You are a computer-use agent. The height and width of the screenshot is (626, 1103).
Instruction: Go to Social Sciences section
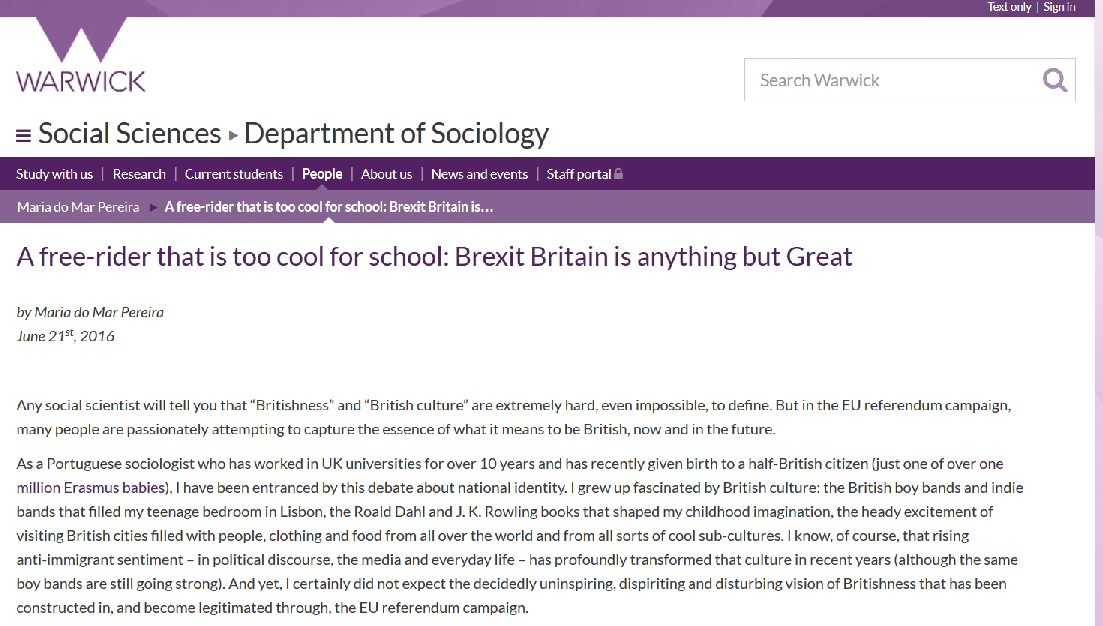[129, 134]
